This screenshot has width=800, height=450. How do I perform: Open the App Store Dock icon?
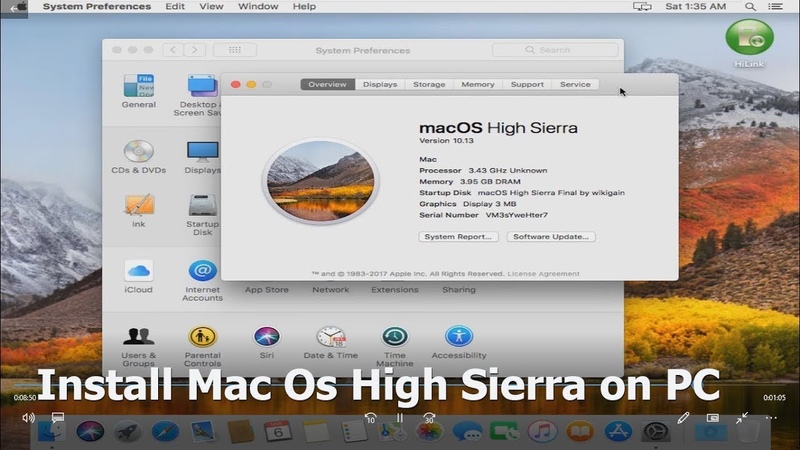point(618,432)
